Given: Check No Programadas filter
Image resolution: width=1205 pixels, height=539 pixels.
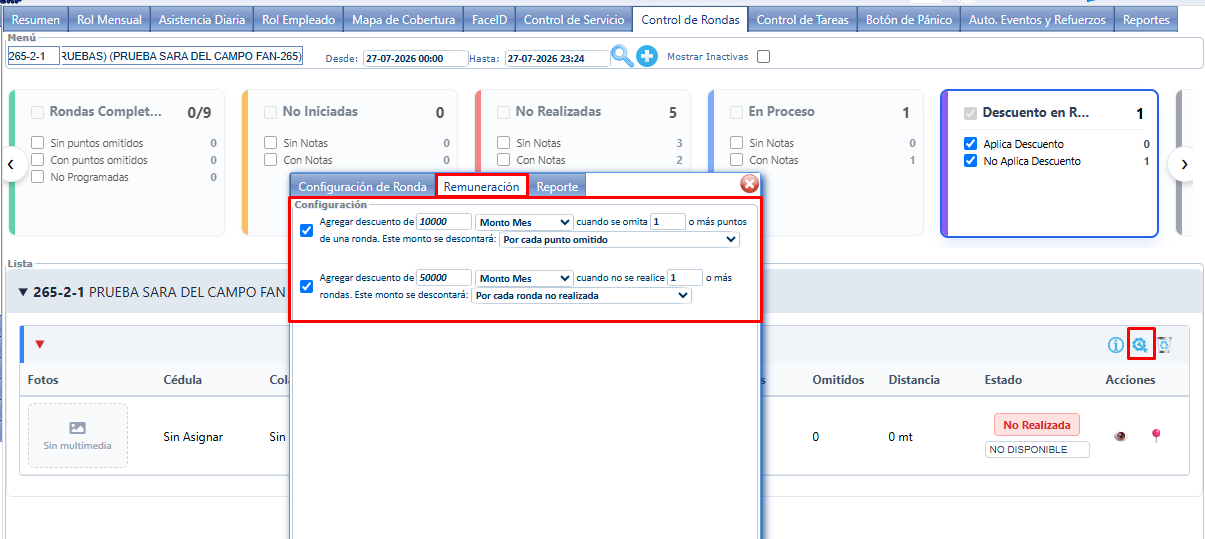Looking at the screenshot, I should pyautogui.click(x=38, y=177).
